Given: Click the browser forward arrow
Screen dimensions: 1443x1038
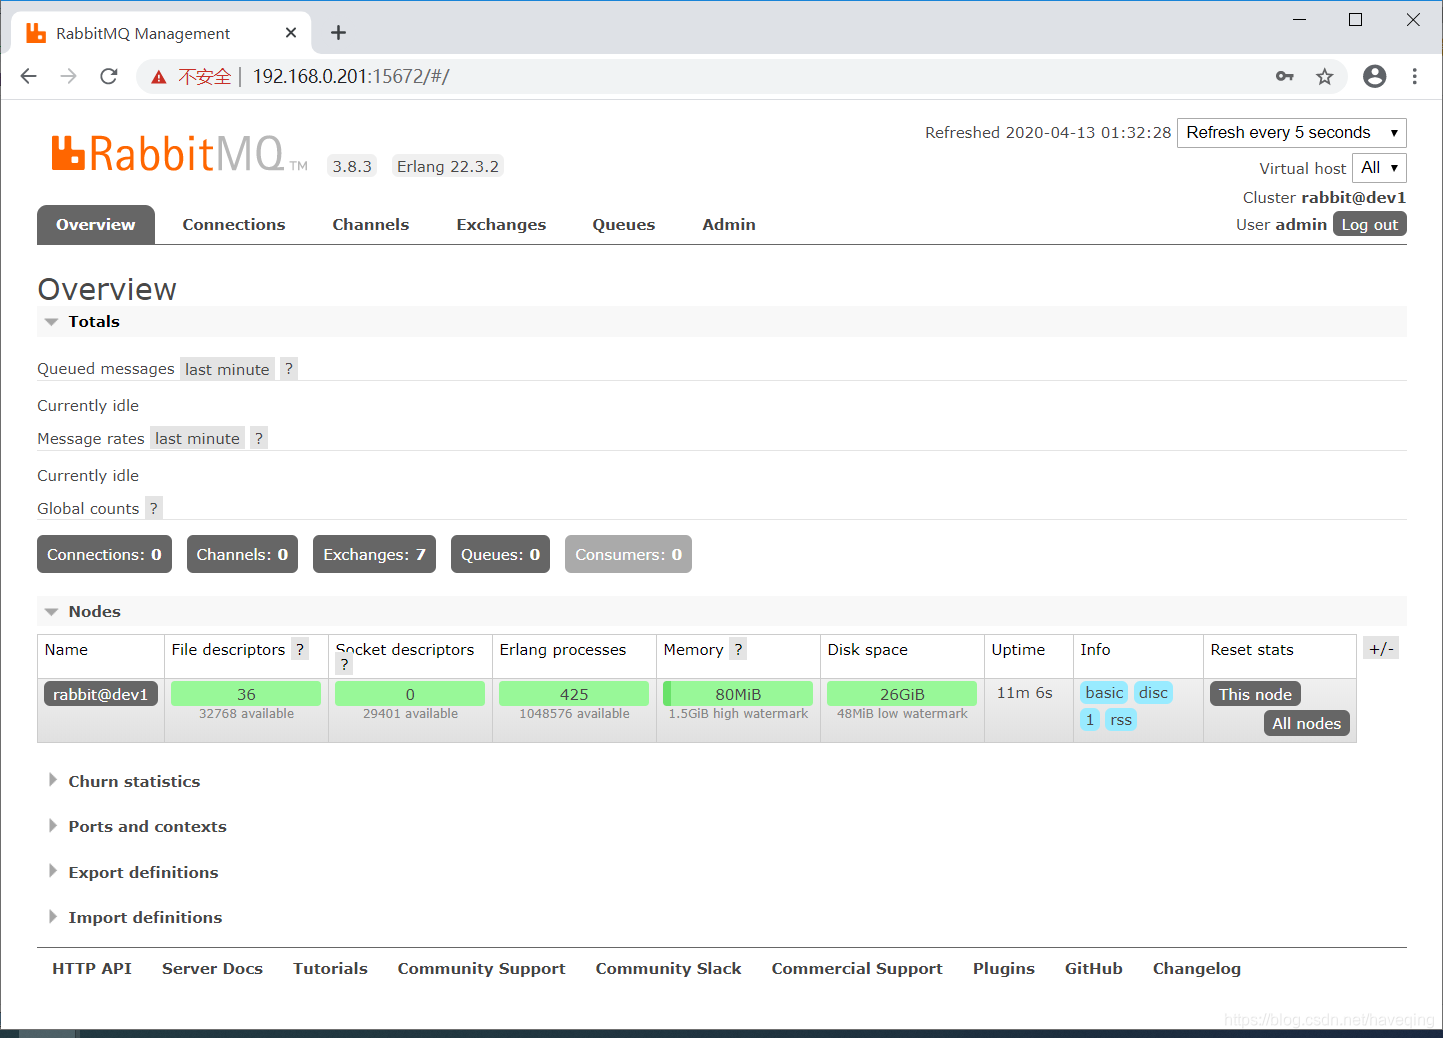Looking at the screenshot, I should point(68,76).
